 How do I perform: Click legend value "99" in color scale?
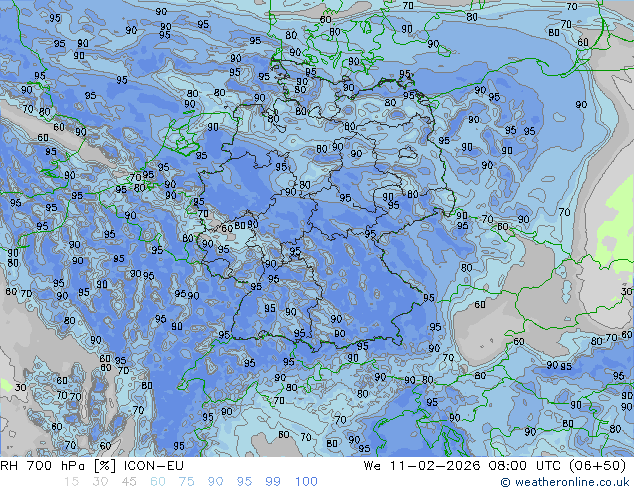(273, 482)
